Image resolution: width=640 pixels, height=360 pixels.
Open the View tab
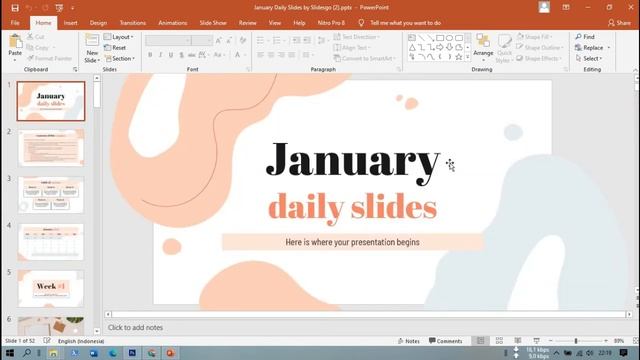pyautogui.click(x=275, y=23)
